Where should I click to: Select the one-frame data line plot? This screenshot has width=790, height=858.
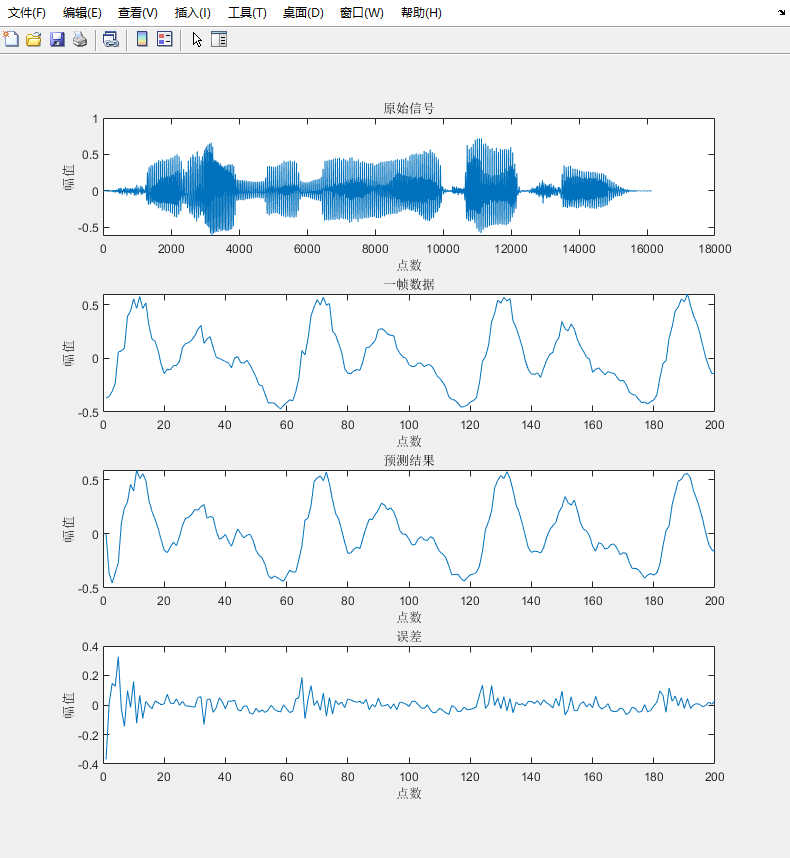[409, 353]
